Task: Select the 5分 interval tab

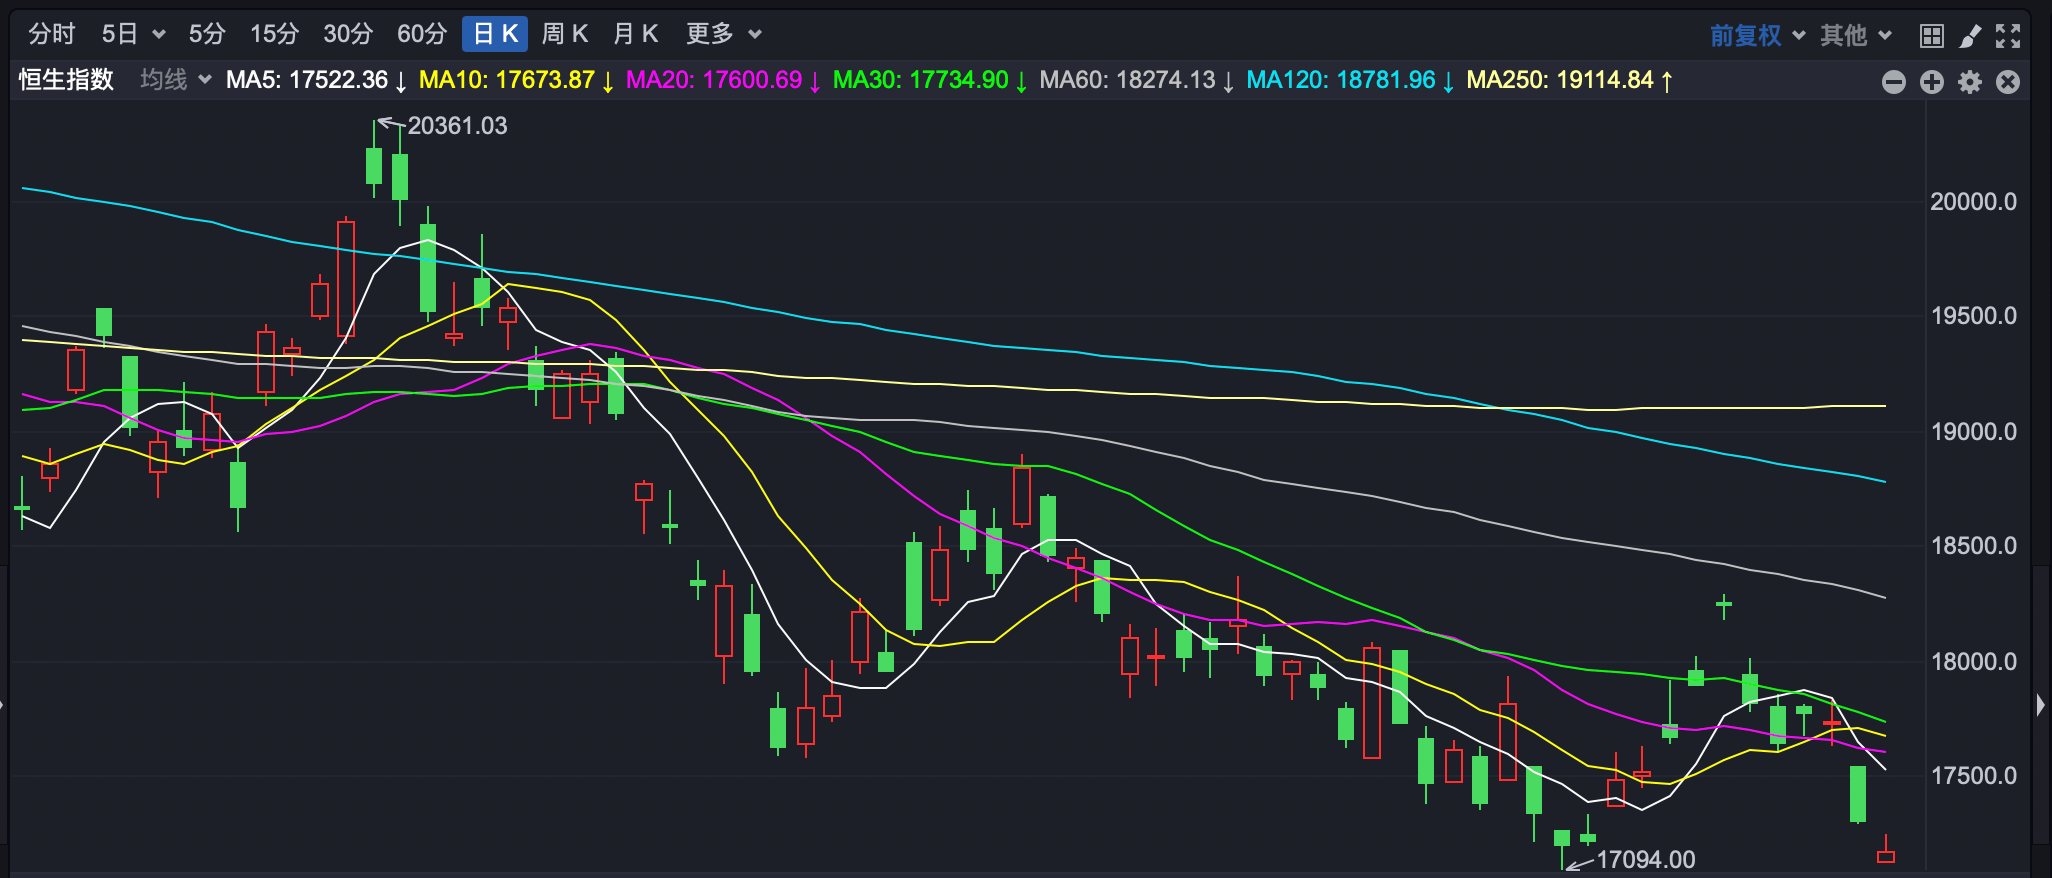Action: tap(207, 34)
